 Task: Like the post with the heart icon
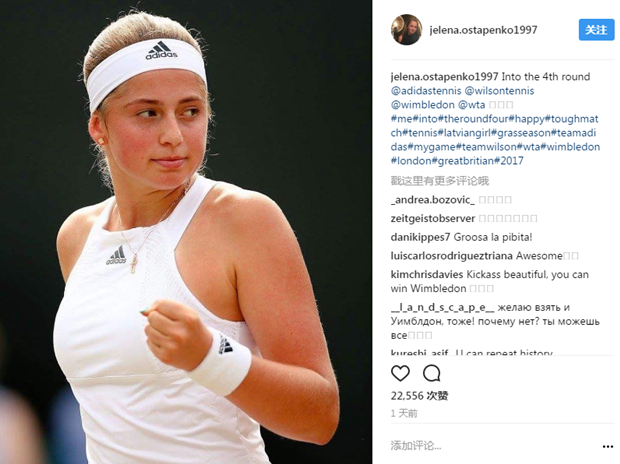[400, 373]
